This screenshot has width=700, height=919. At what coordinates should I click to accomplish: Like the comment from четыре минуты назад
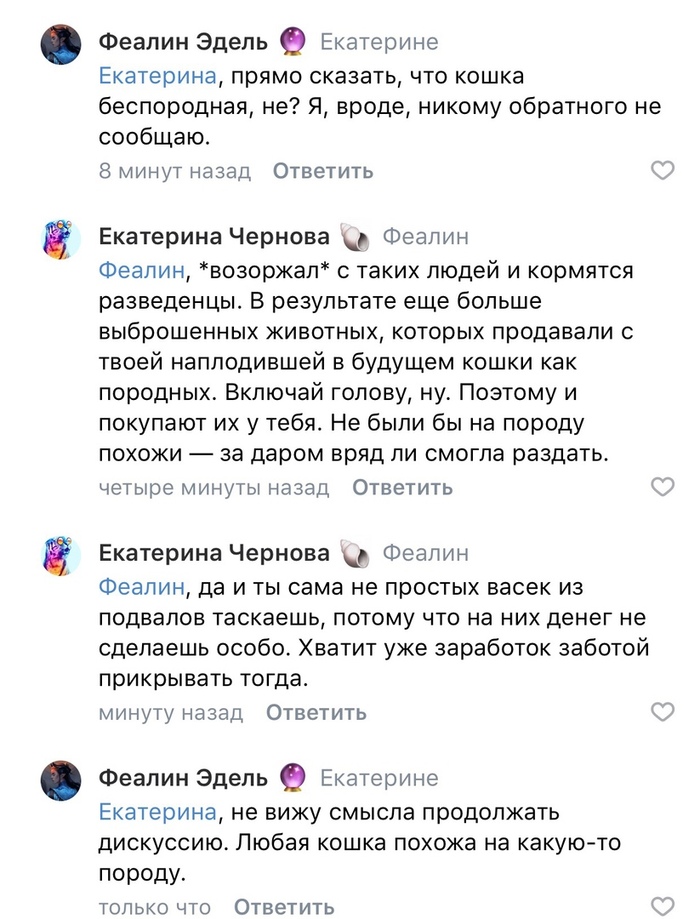pyautogui.click(x=663, y=487)
